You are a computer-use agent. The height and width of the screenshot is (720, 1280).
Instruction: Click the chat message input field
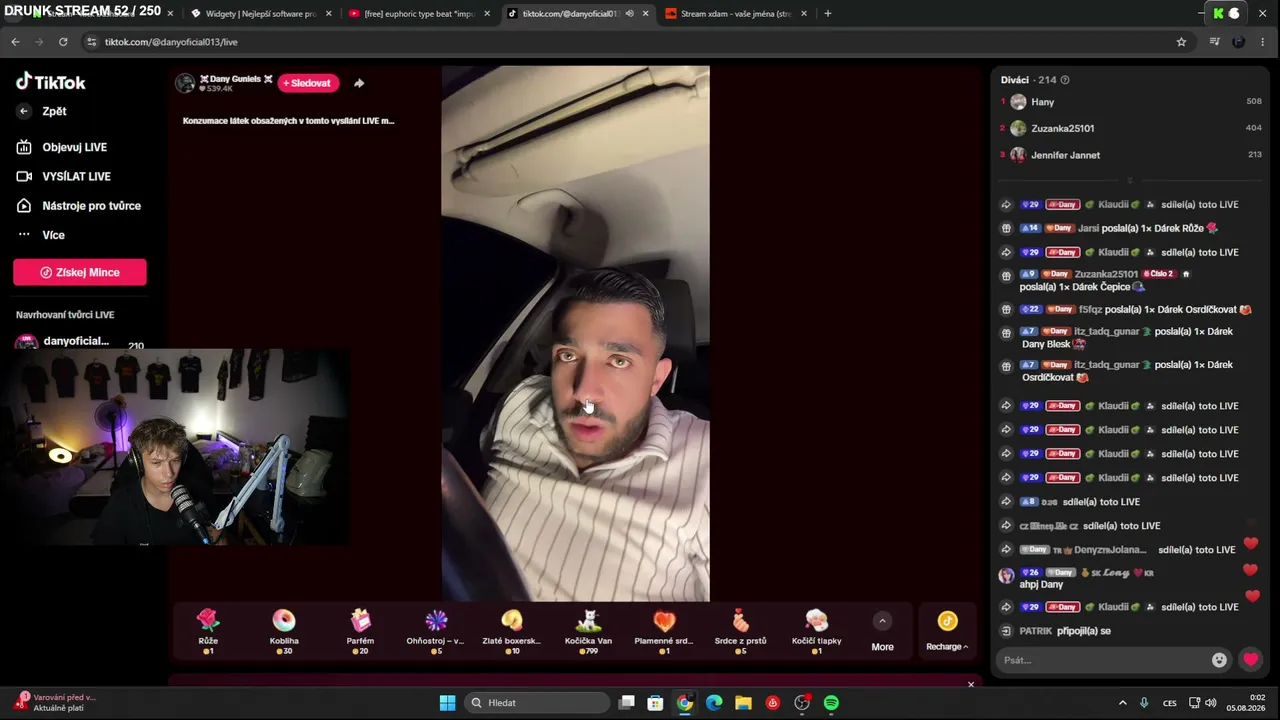(x=1104, y=660)
